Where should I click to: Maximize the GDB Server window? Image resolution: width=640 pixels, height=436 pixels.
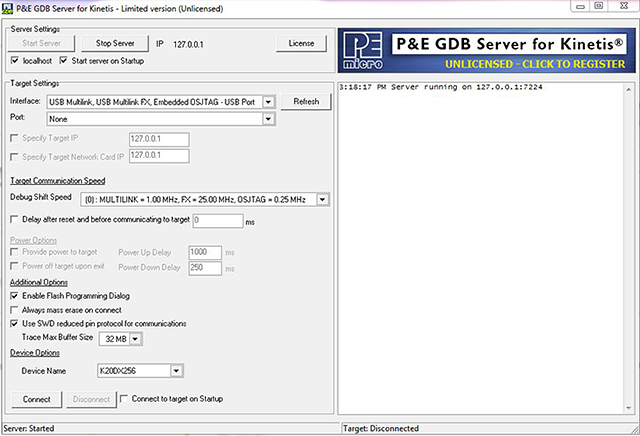pyautogui.click(x=599, y=6)
